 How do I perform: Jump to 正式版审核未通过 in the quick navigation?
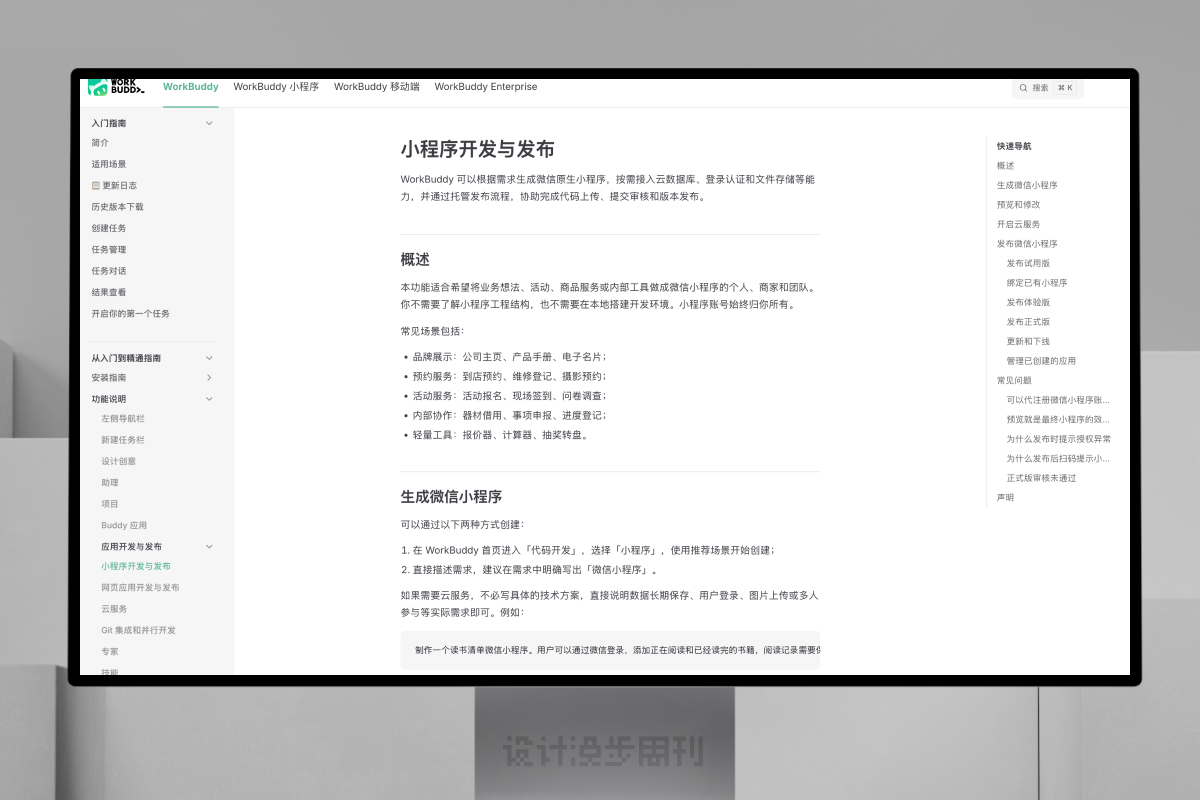point(1042,478)
